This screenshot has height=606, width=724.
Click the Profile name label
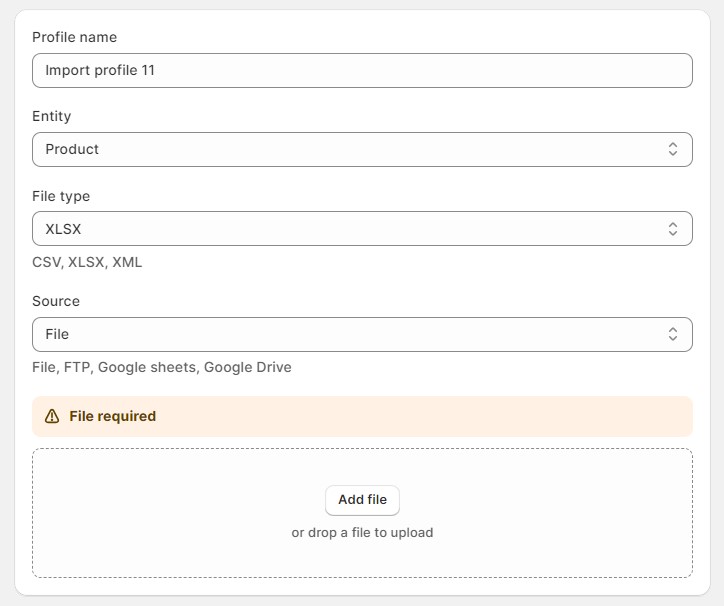pyautogui.click(x=74, y=37)
